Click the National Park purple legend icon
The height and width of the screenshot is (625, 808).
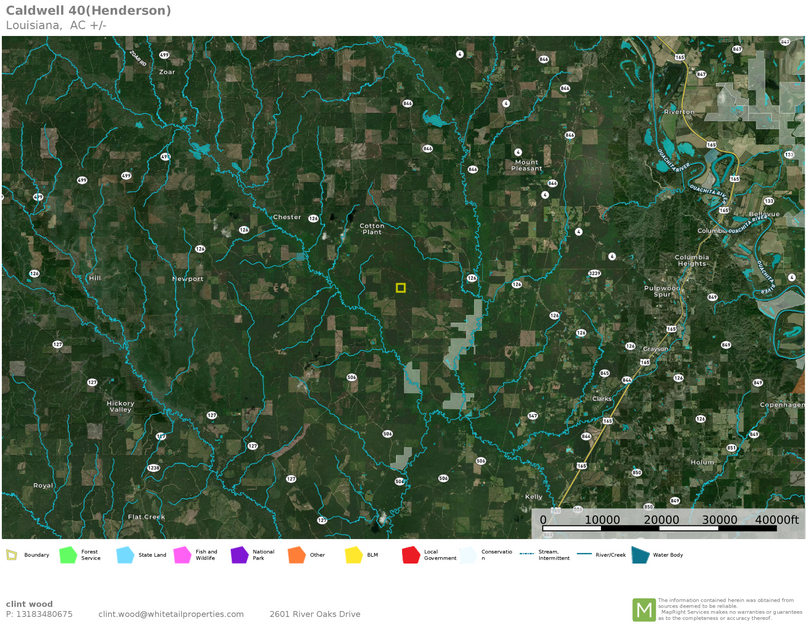[239, 555]
